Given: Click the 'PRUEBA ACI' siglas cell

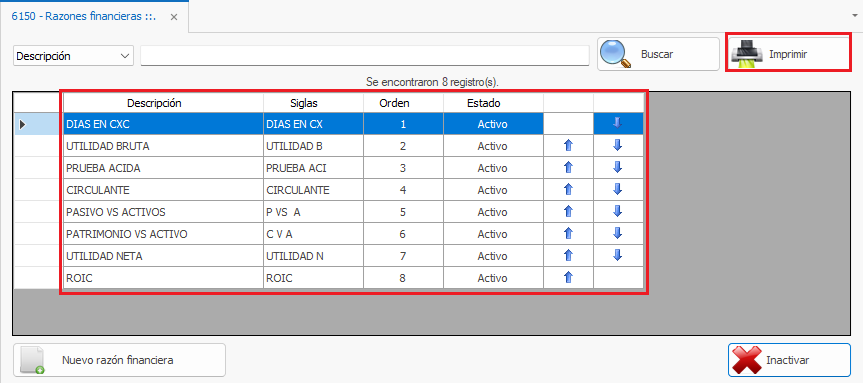Looking at the screenshot, I should [x=313, y=168].
